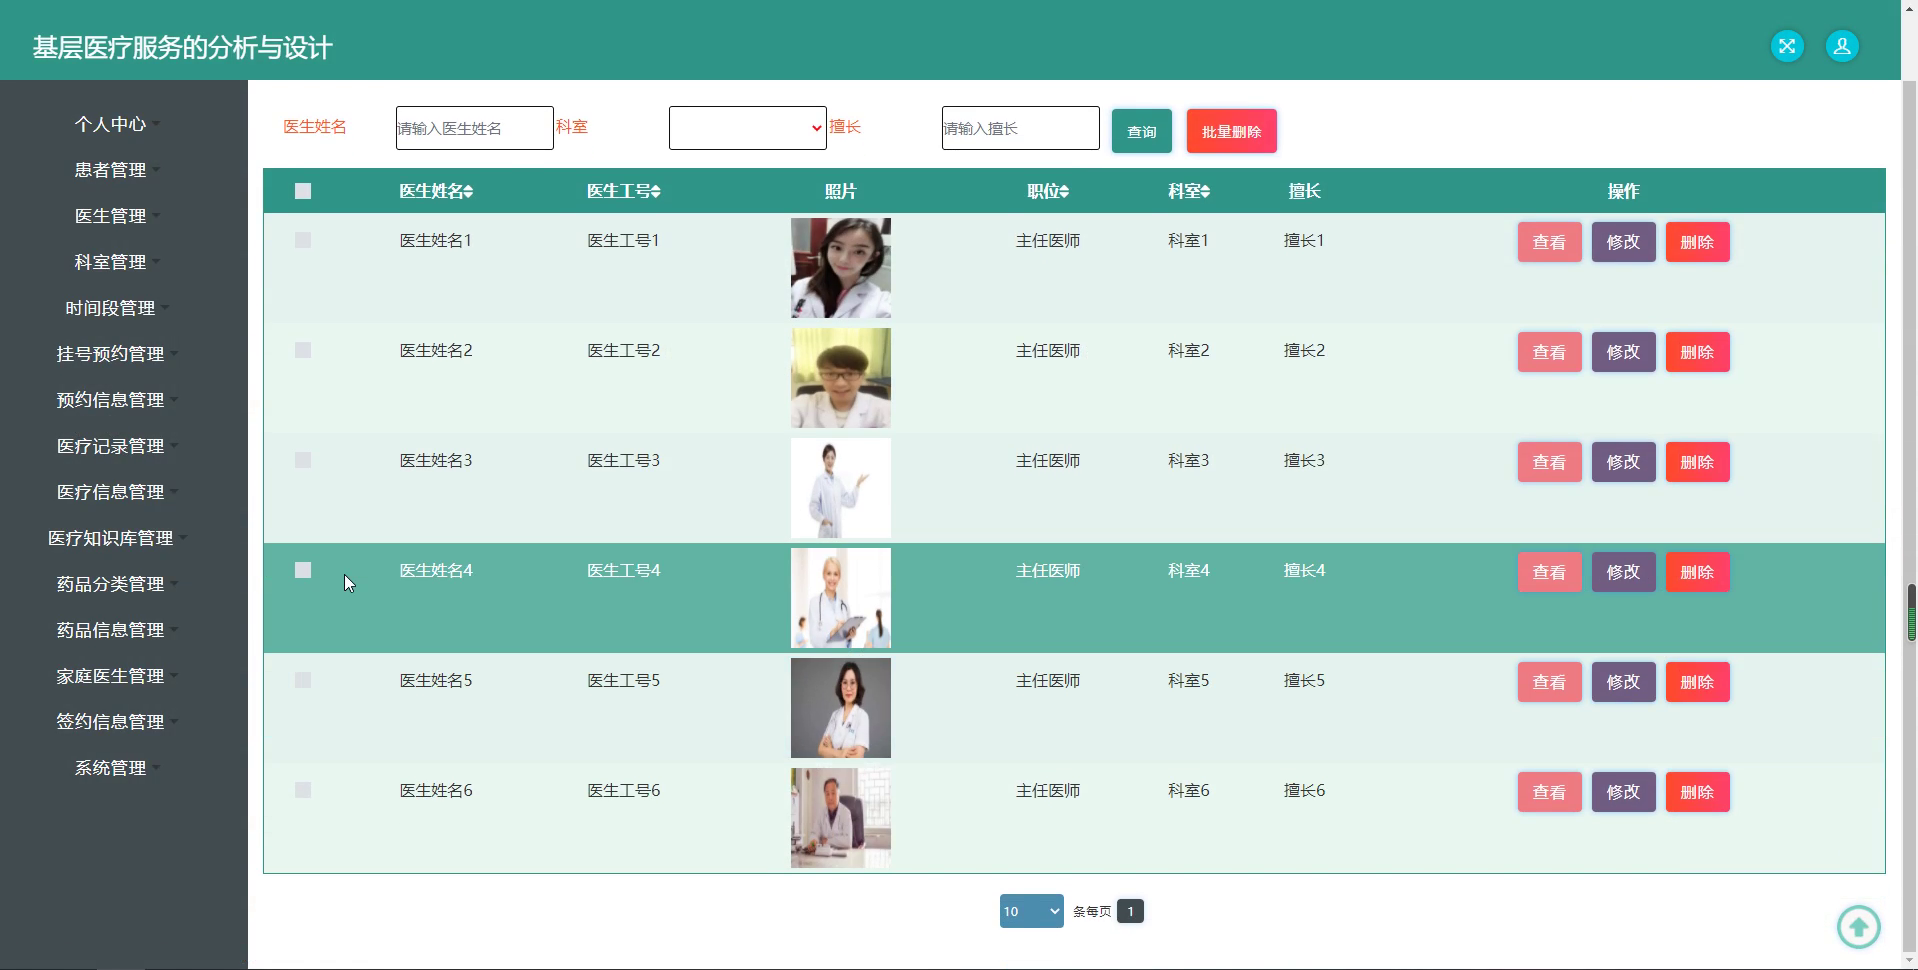
Task: Delete 医生姓名1 with 删除 button
Action: [1698, 242]
